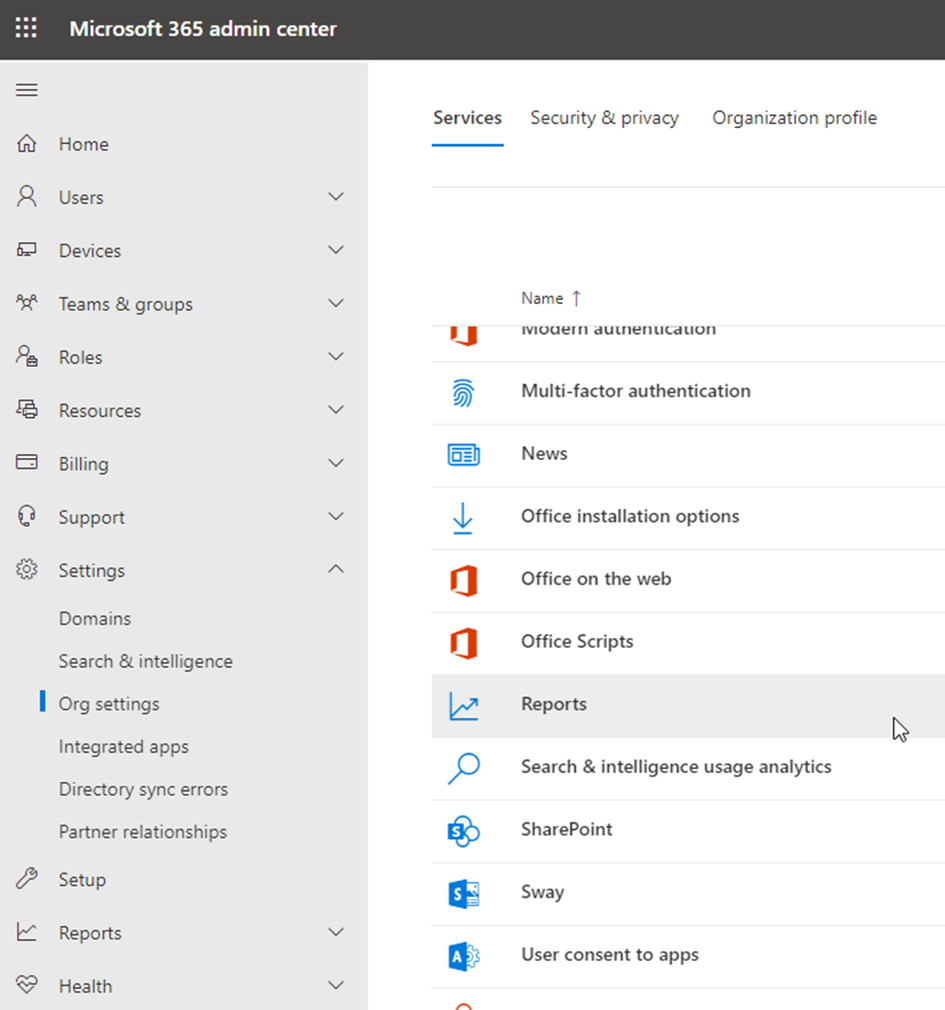Open the Organization profile tab
The image size is (945, 1010).
[794, 118]
